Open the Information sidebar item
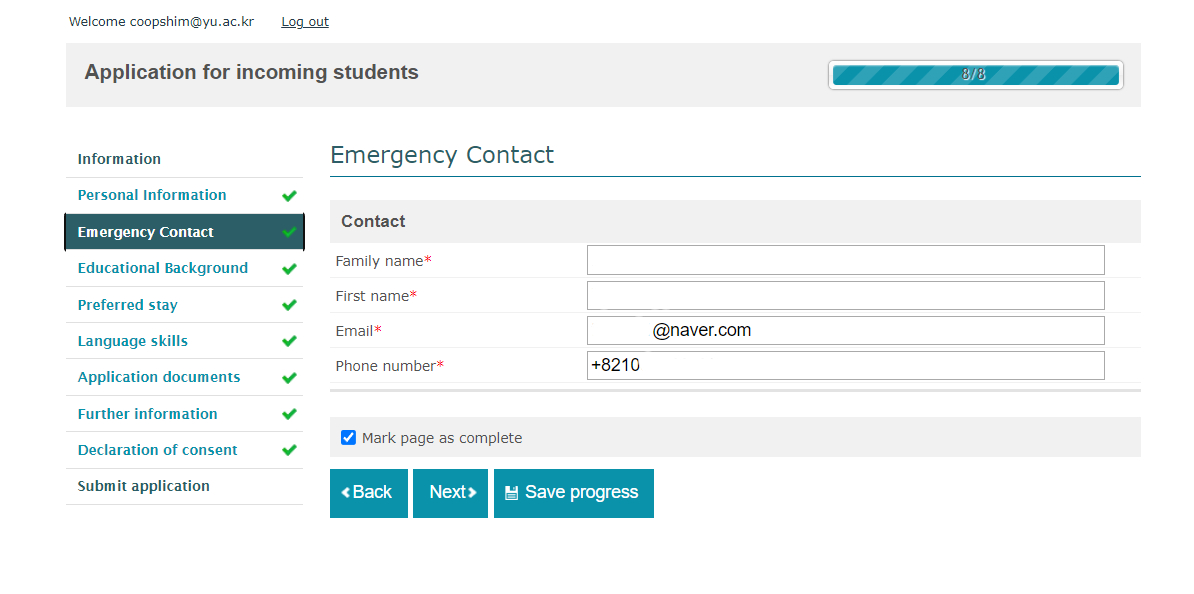The image size is (1194, 594). click(119, 159)
